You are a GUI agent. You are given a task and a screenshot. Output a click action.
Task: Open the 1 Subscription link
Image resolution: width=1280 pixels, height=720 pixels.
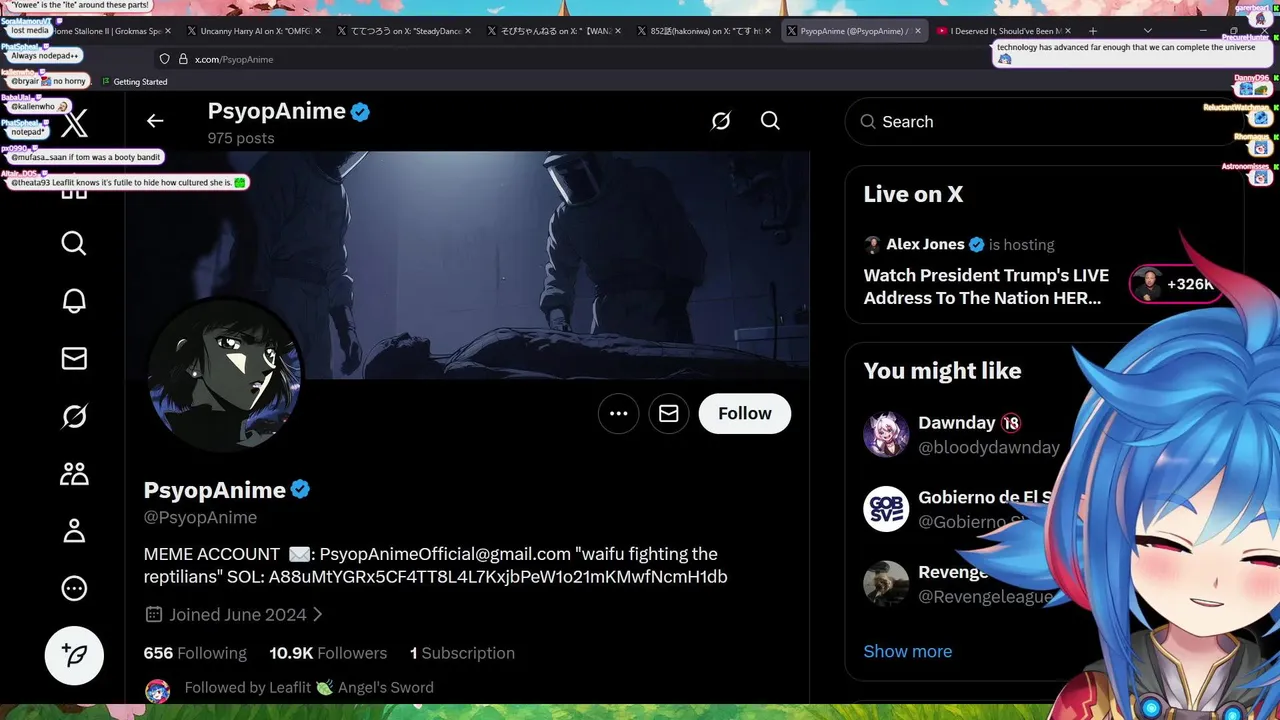tap(462, 653)
